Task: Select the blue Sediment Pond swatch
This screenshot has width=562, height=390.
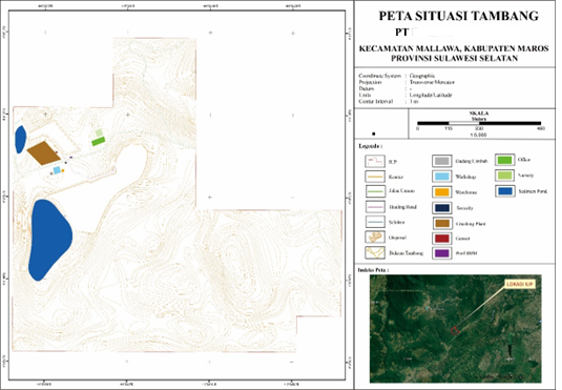Action: tap(505, 191)
